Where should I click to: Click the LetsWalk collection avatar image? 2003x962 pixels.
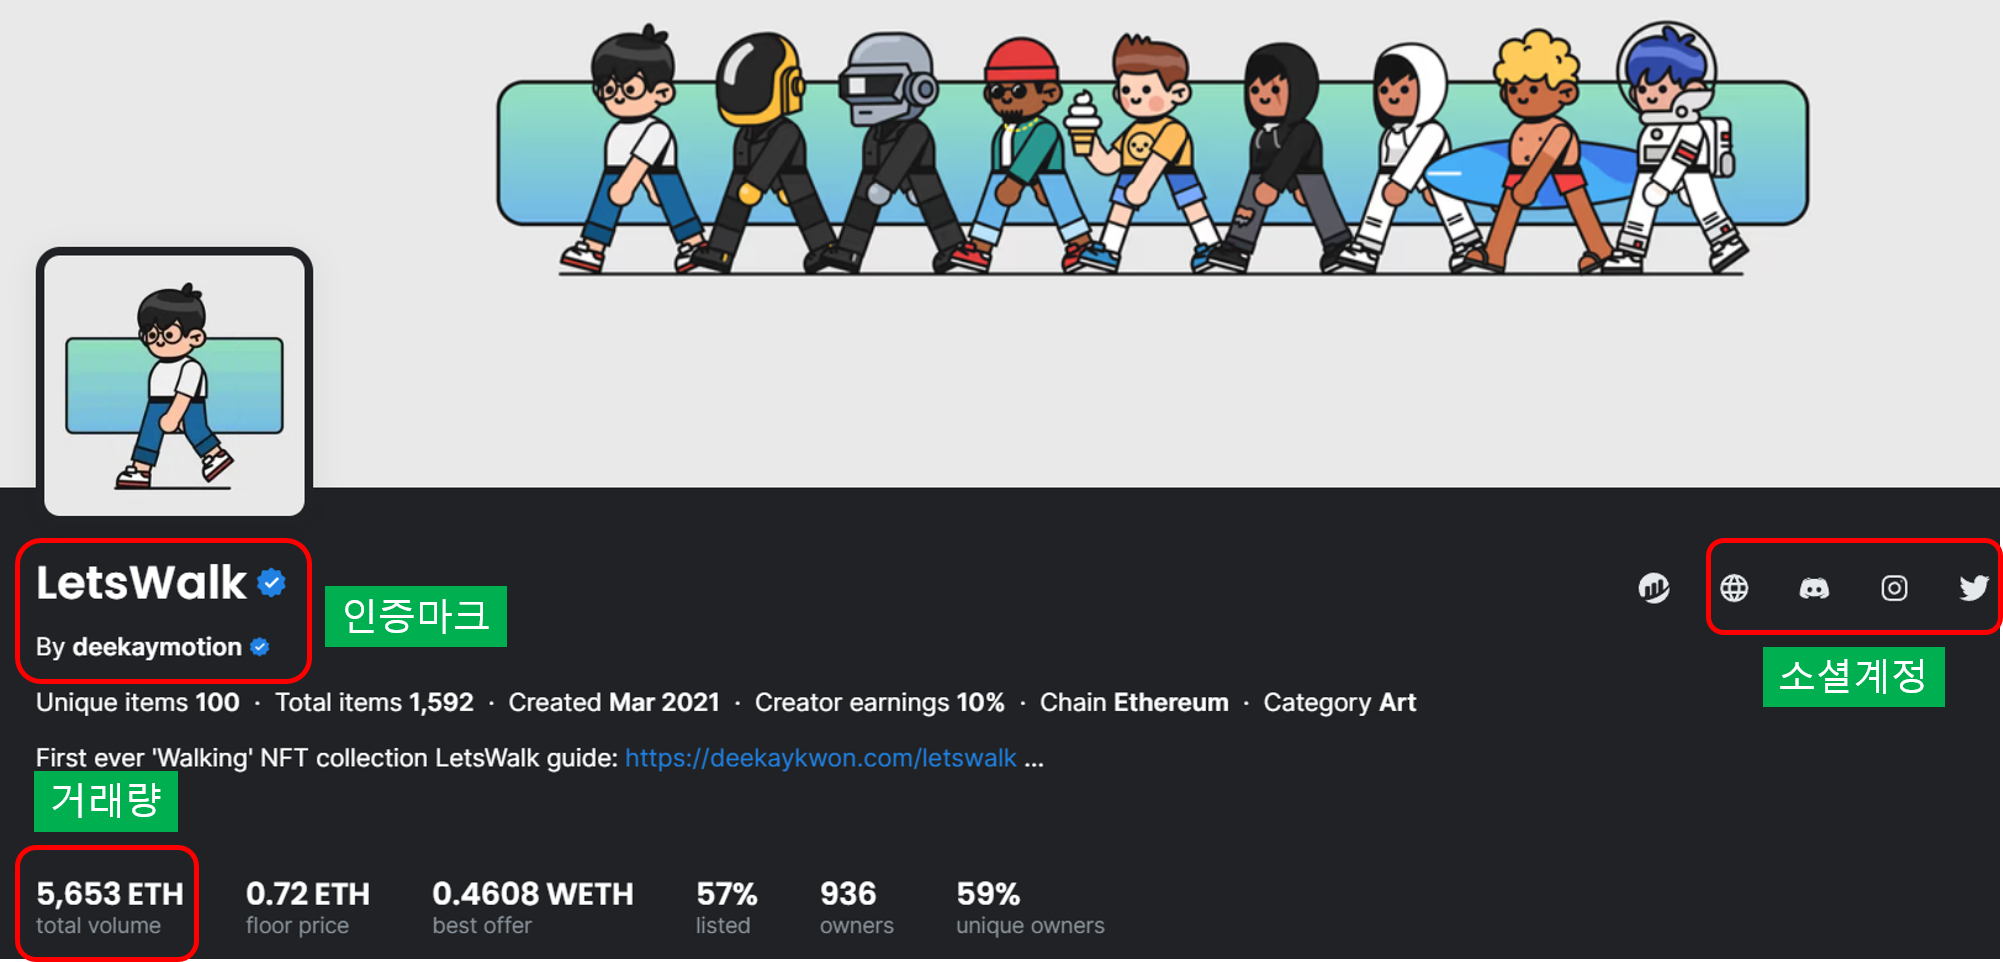(175, 385)
